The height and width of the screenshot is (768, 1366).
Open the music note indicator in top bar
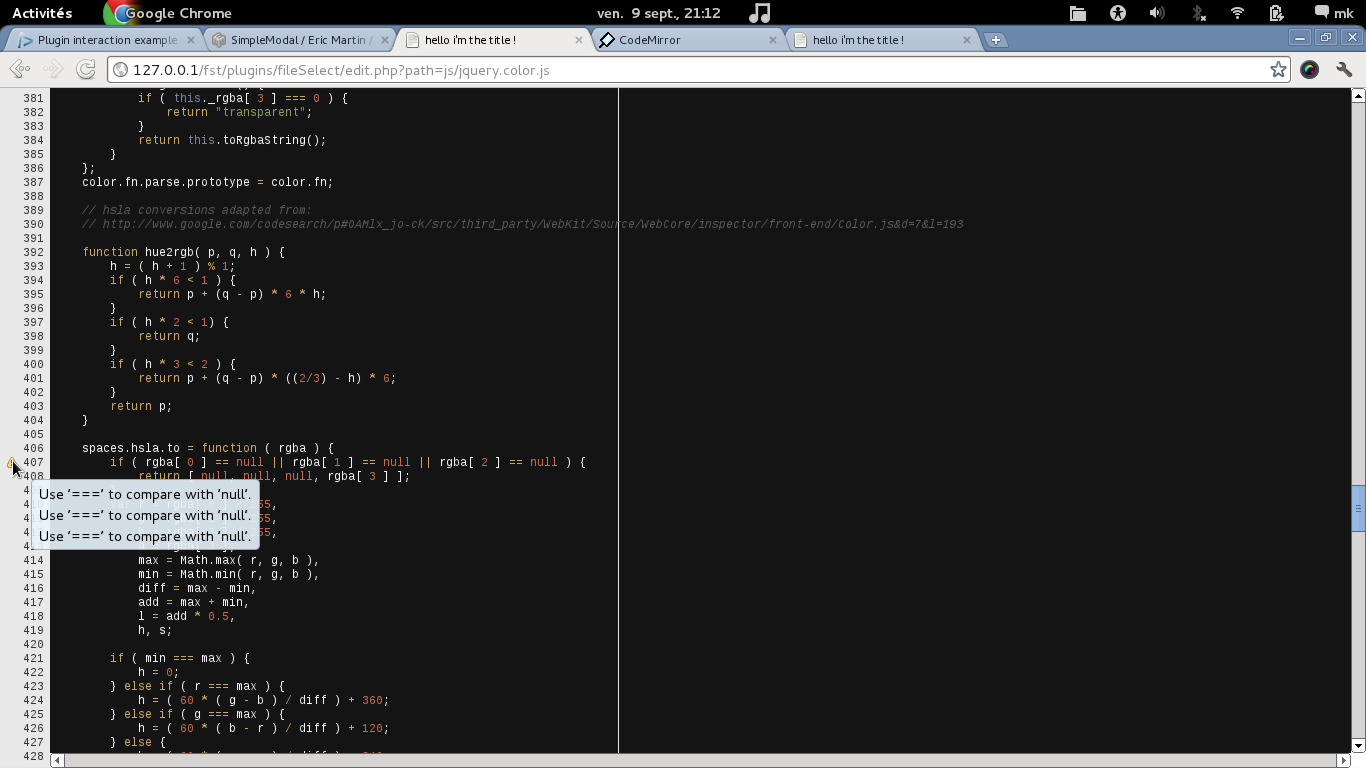[760, 13]
